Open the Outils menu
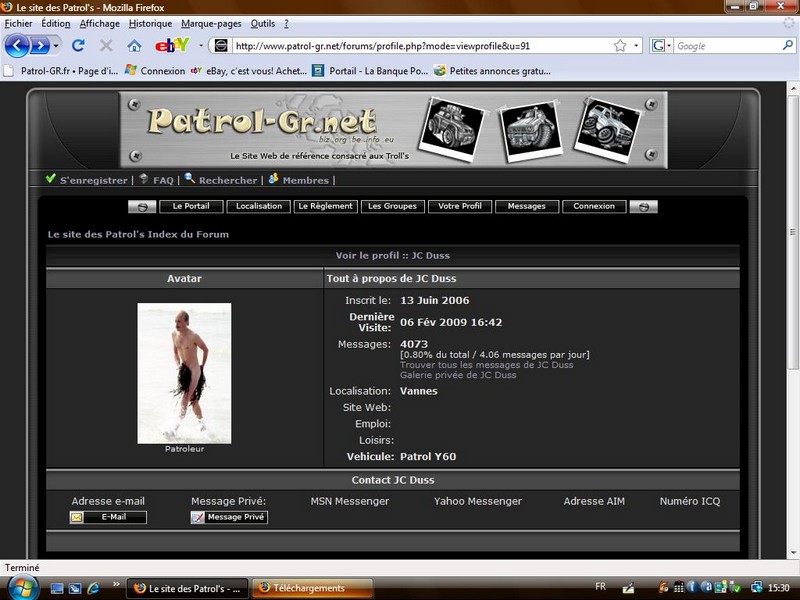This screenshot has height=600, width=800. (x=263, y=23)
